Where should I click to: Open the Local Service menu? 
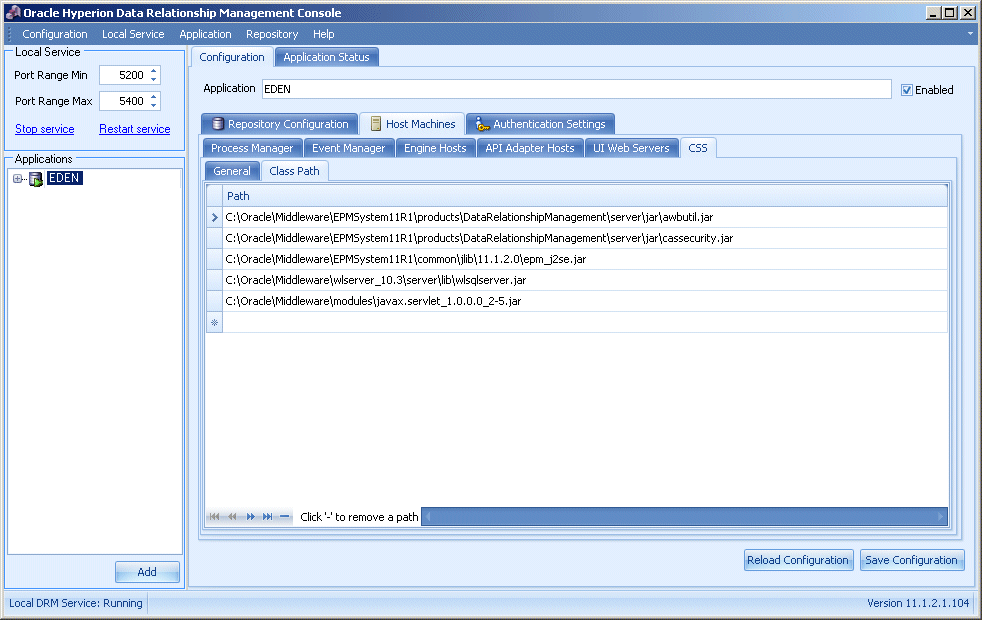(133, 34)
